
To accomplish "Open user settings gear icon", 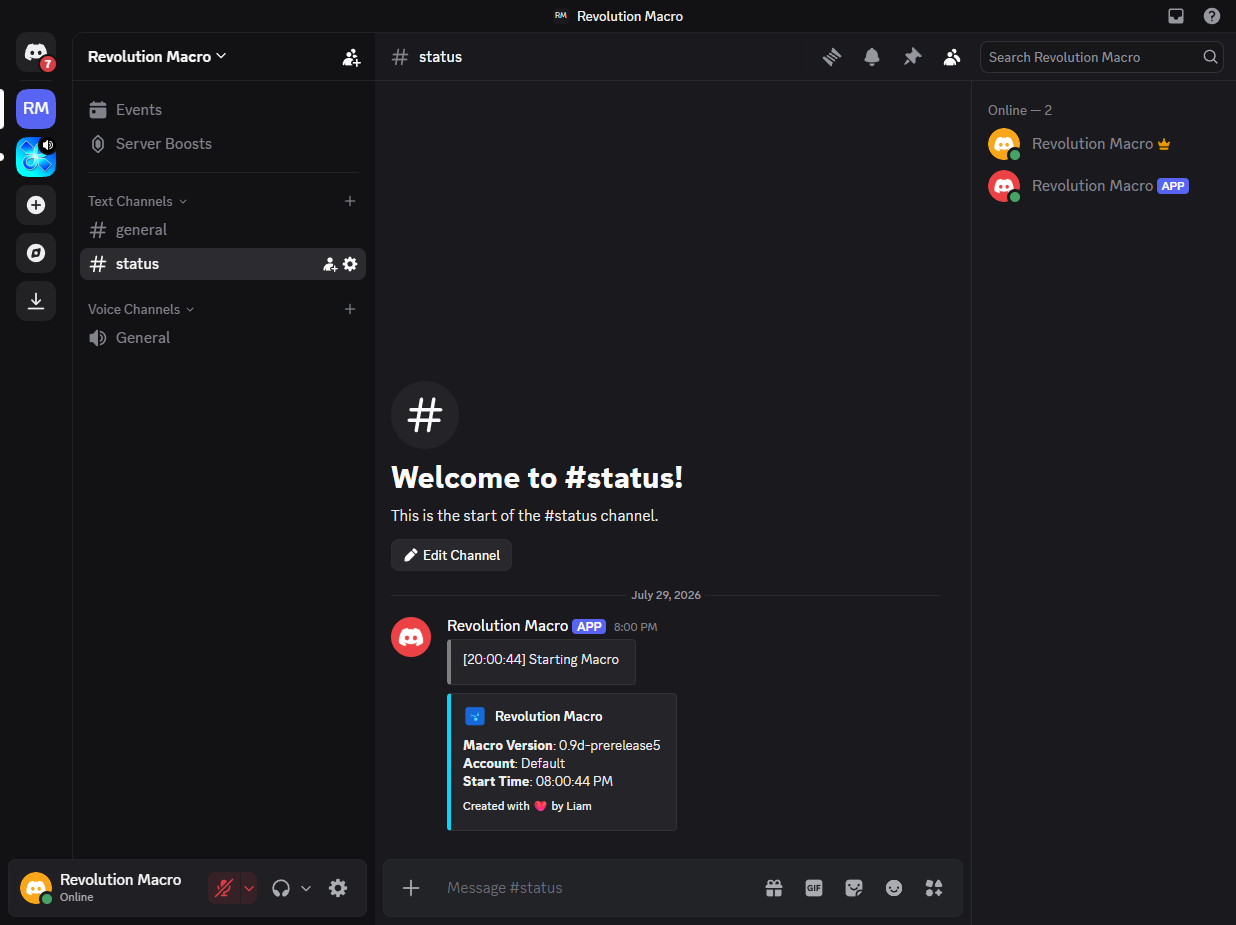I will coord(338,888).
